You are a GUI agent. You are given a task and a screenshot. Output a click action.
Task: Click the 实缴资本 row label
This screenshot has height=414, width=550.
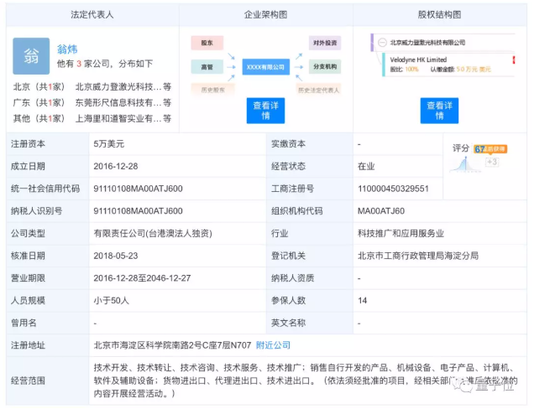[x=288, y=144]
